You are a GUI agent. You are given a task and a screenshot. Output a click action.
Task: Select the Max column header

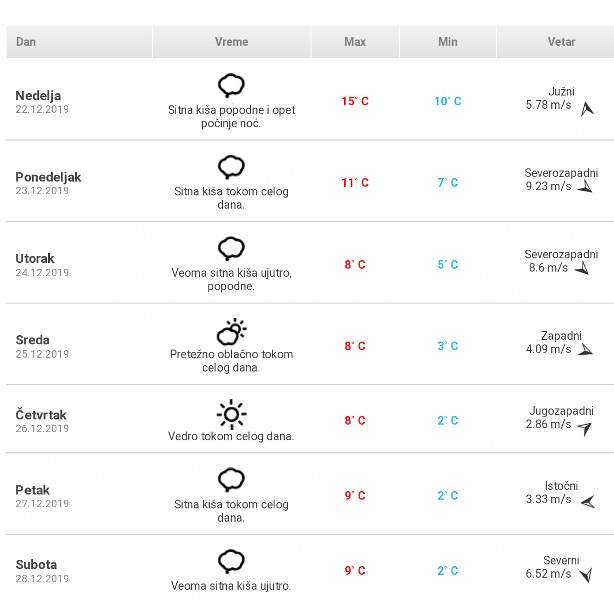pos(355,42)
